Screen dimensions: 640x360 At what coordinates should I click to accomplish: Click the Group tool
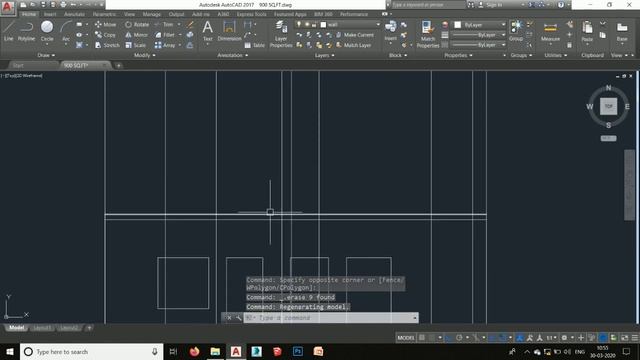point(516,31)
